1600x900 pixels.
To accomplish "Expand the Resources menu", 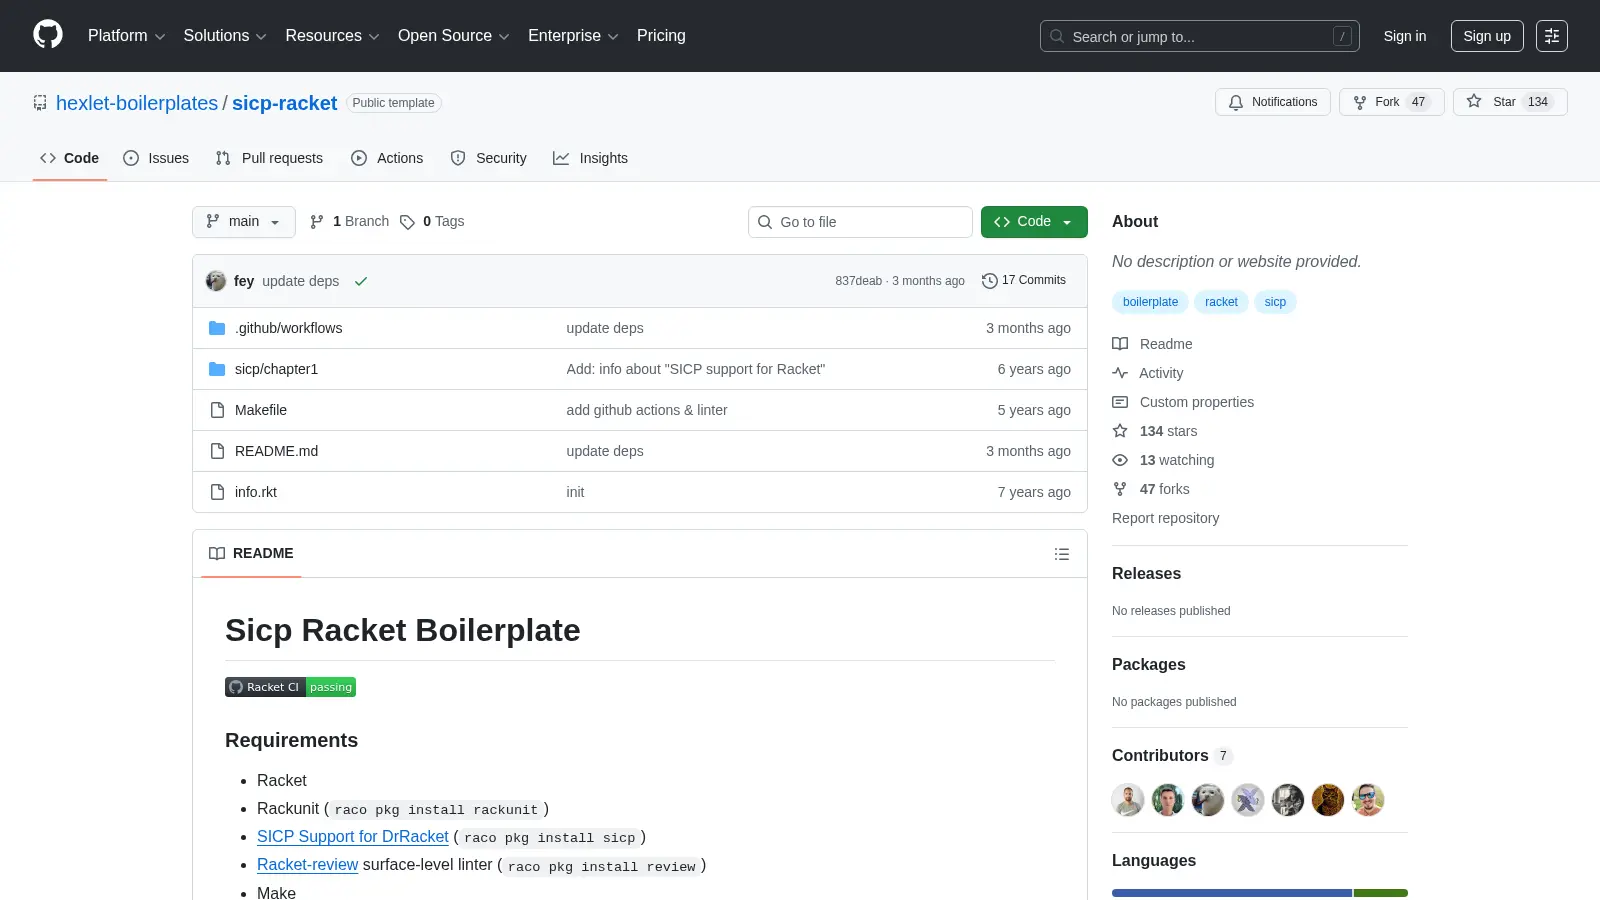I will [x=332, y=36].
